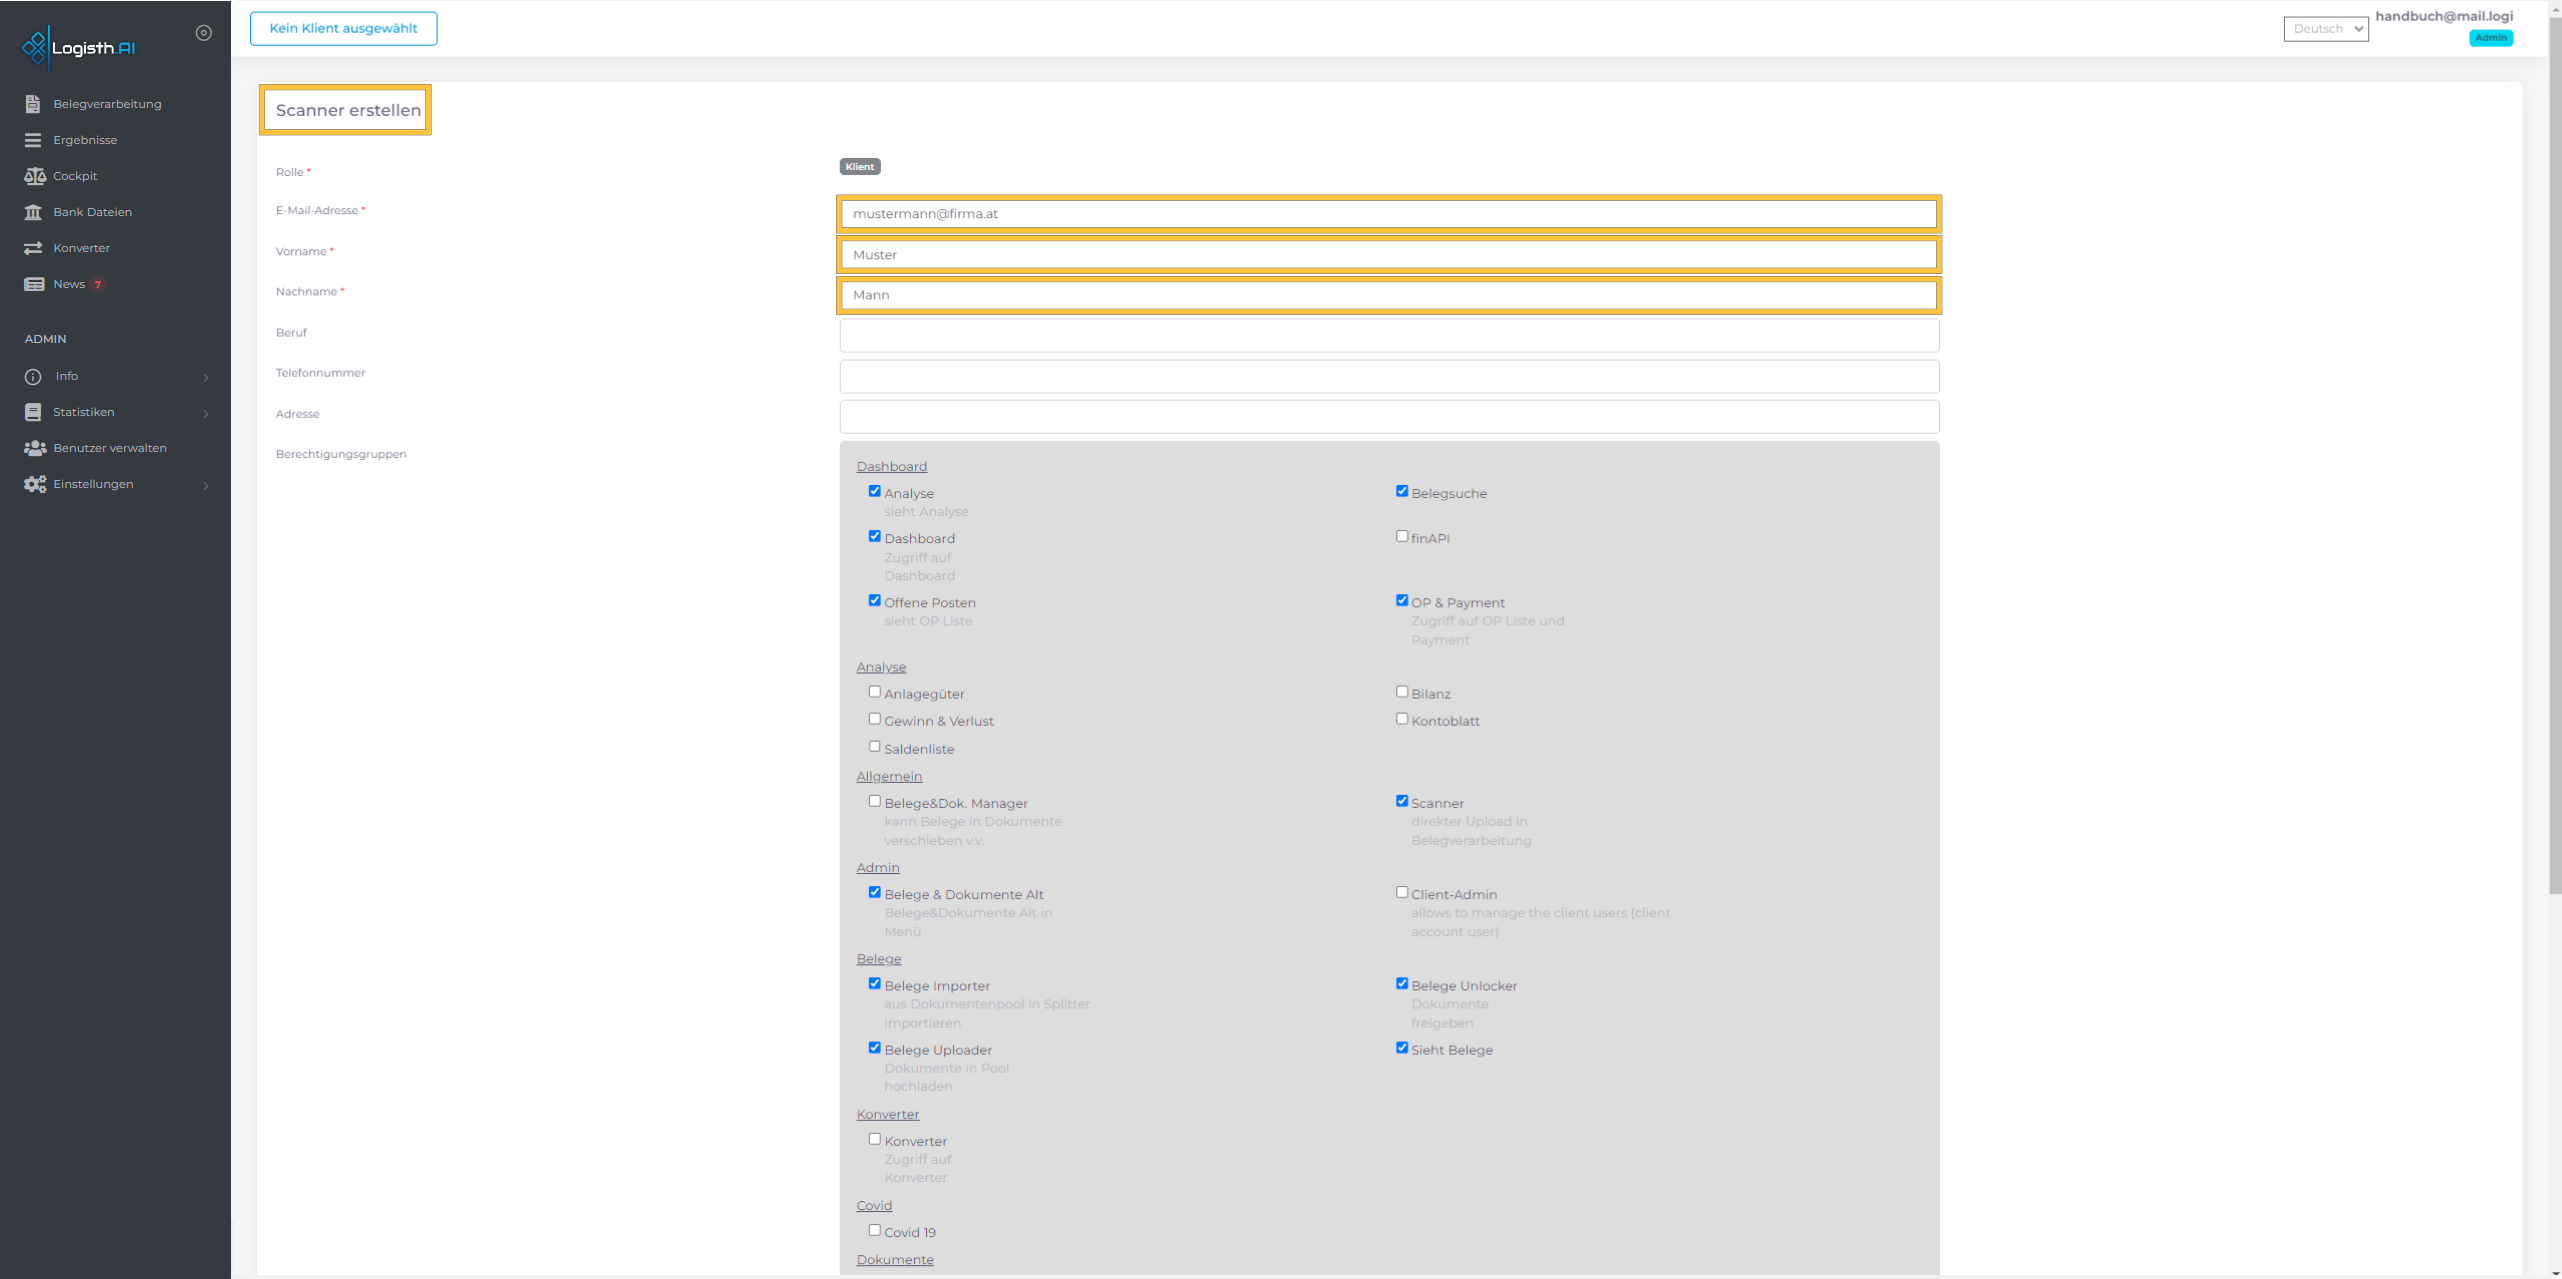Check the Kontoblatt checkbox

coord(1402,718)
